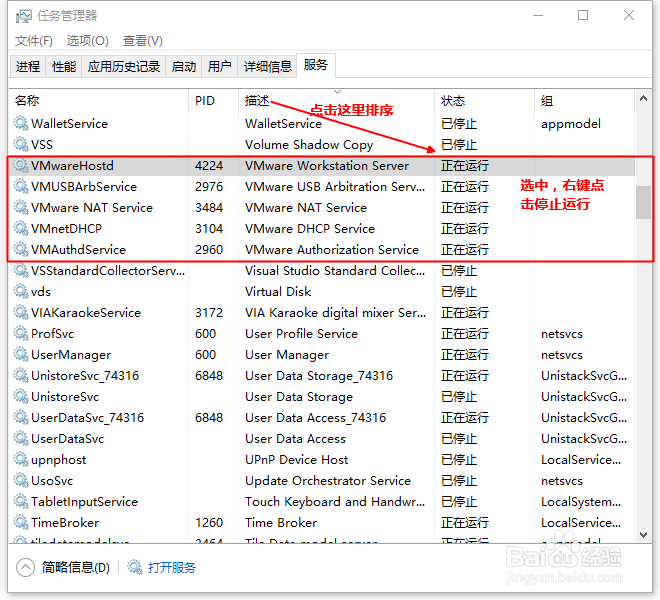Switch to the 启动 tab
This screenshot has width=660, height=600.
click(x=184, y=67)
